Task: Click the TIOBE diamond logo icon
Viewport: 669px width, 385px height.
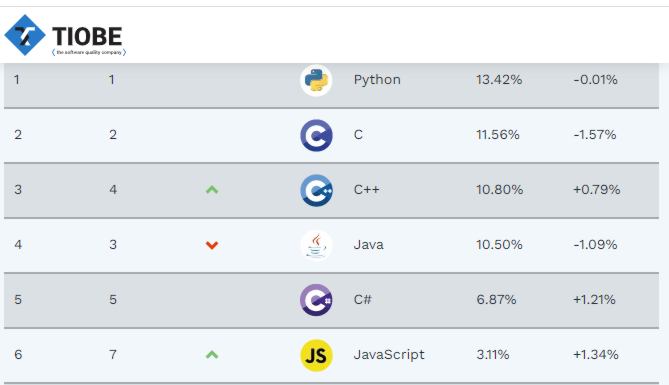Action: 25,35
